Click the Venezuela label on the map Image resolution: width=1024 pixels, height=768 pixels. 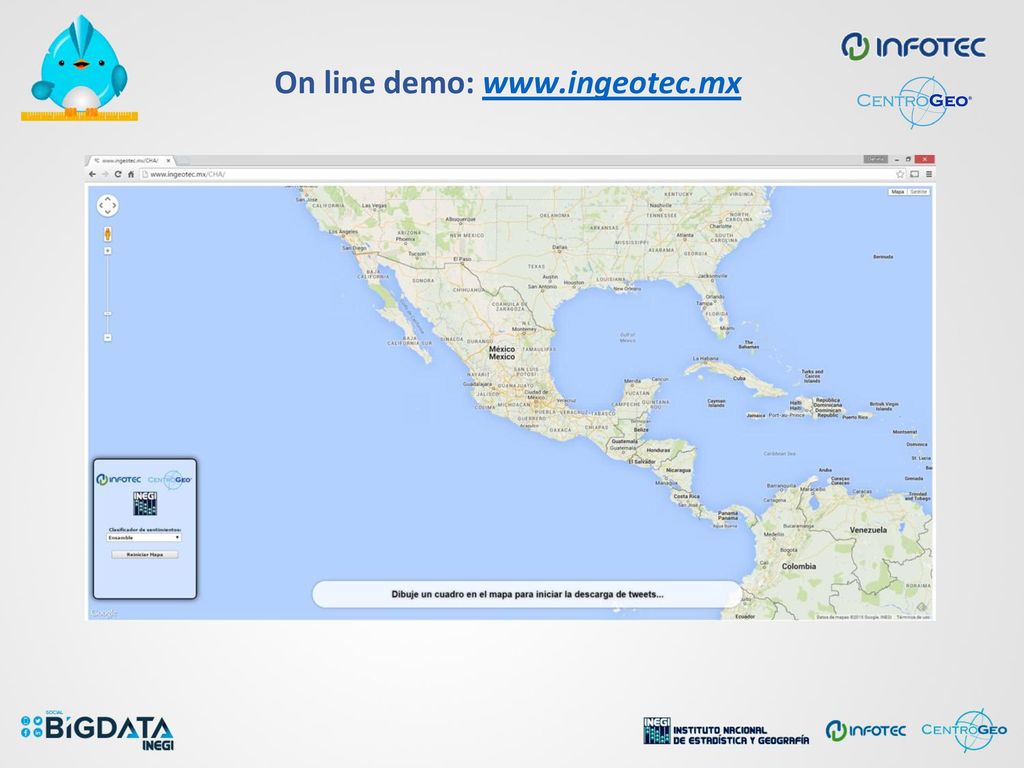click(x=868, y=530)
